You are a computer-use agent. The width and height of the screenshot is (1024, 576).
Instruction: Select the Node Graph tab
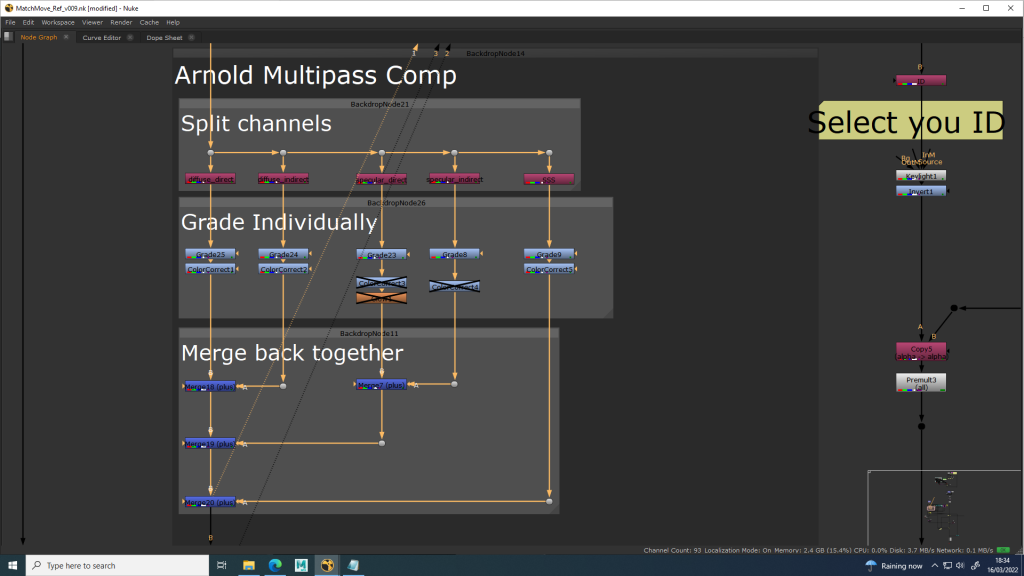click(x=39, y=37)
